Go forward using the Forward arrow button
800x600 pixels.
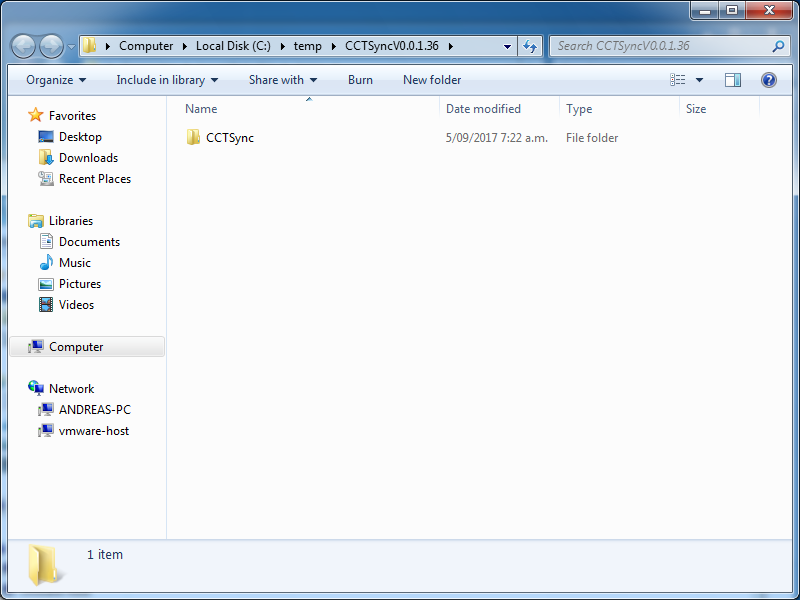51,46
